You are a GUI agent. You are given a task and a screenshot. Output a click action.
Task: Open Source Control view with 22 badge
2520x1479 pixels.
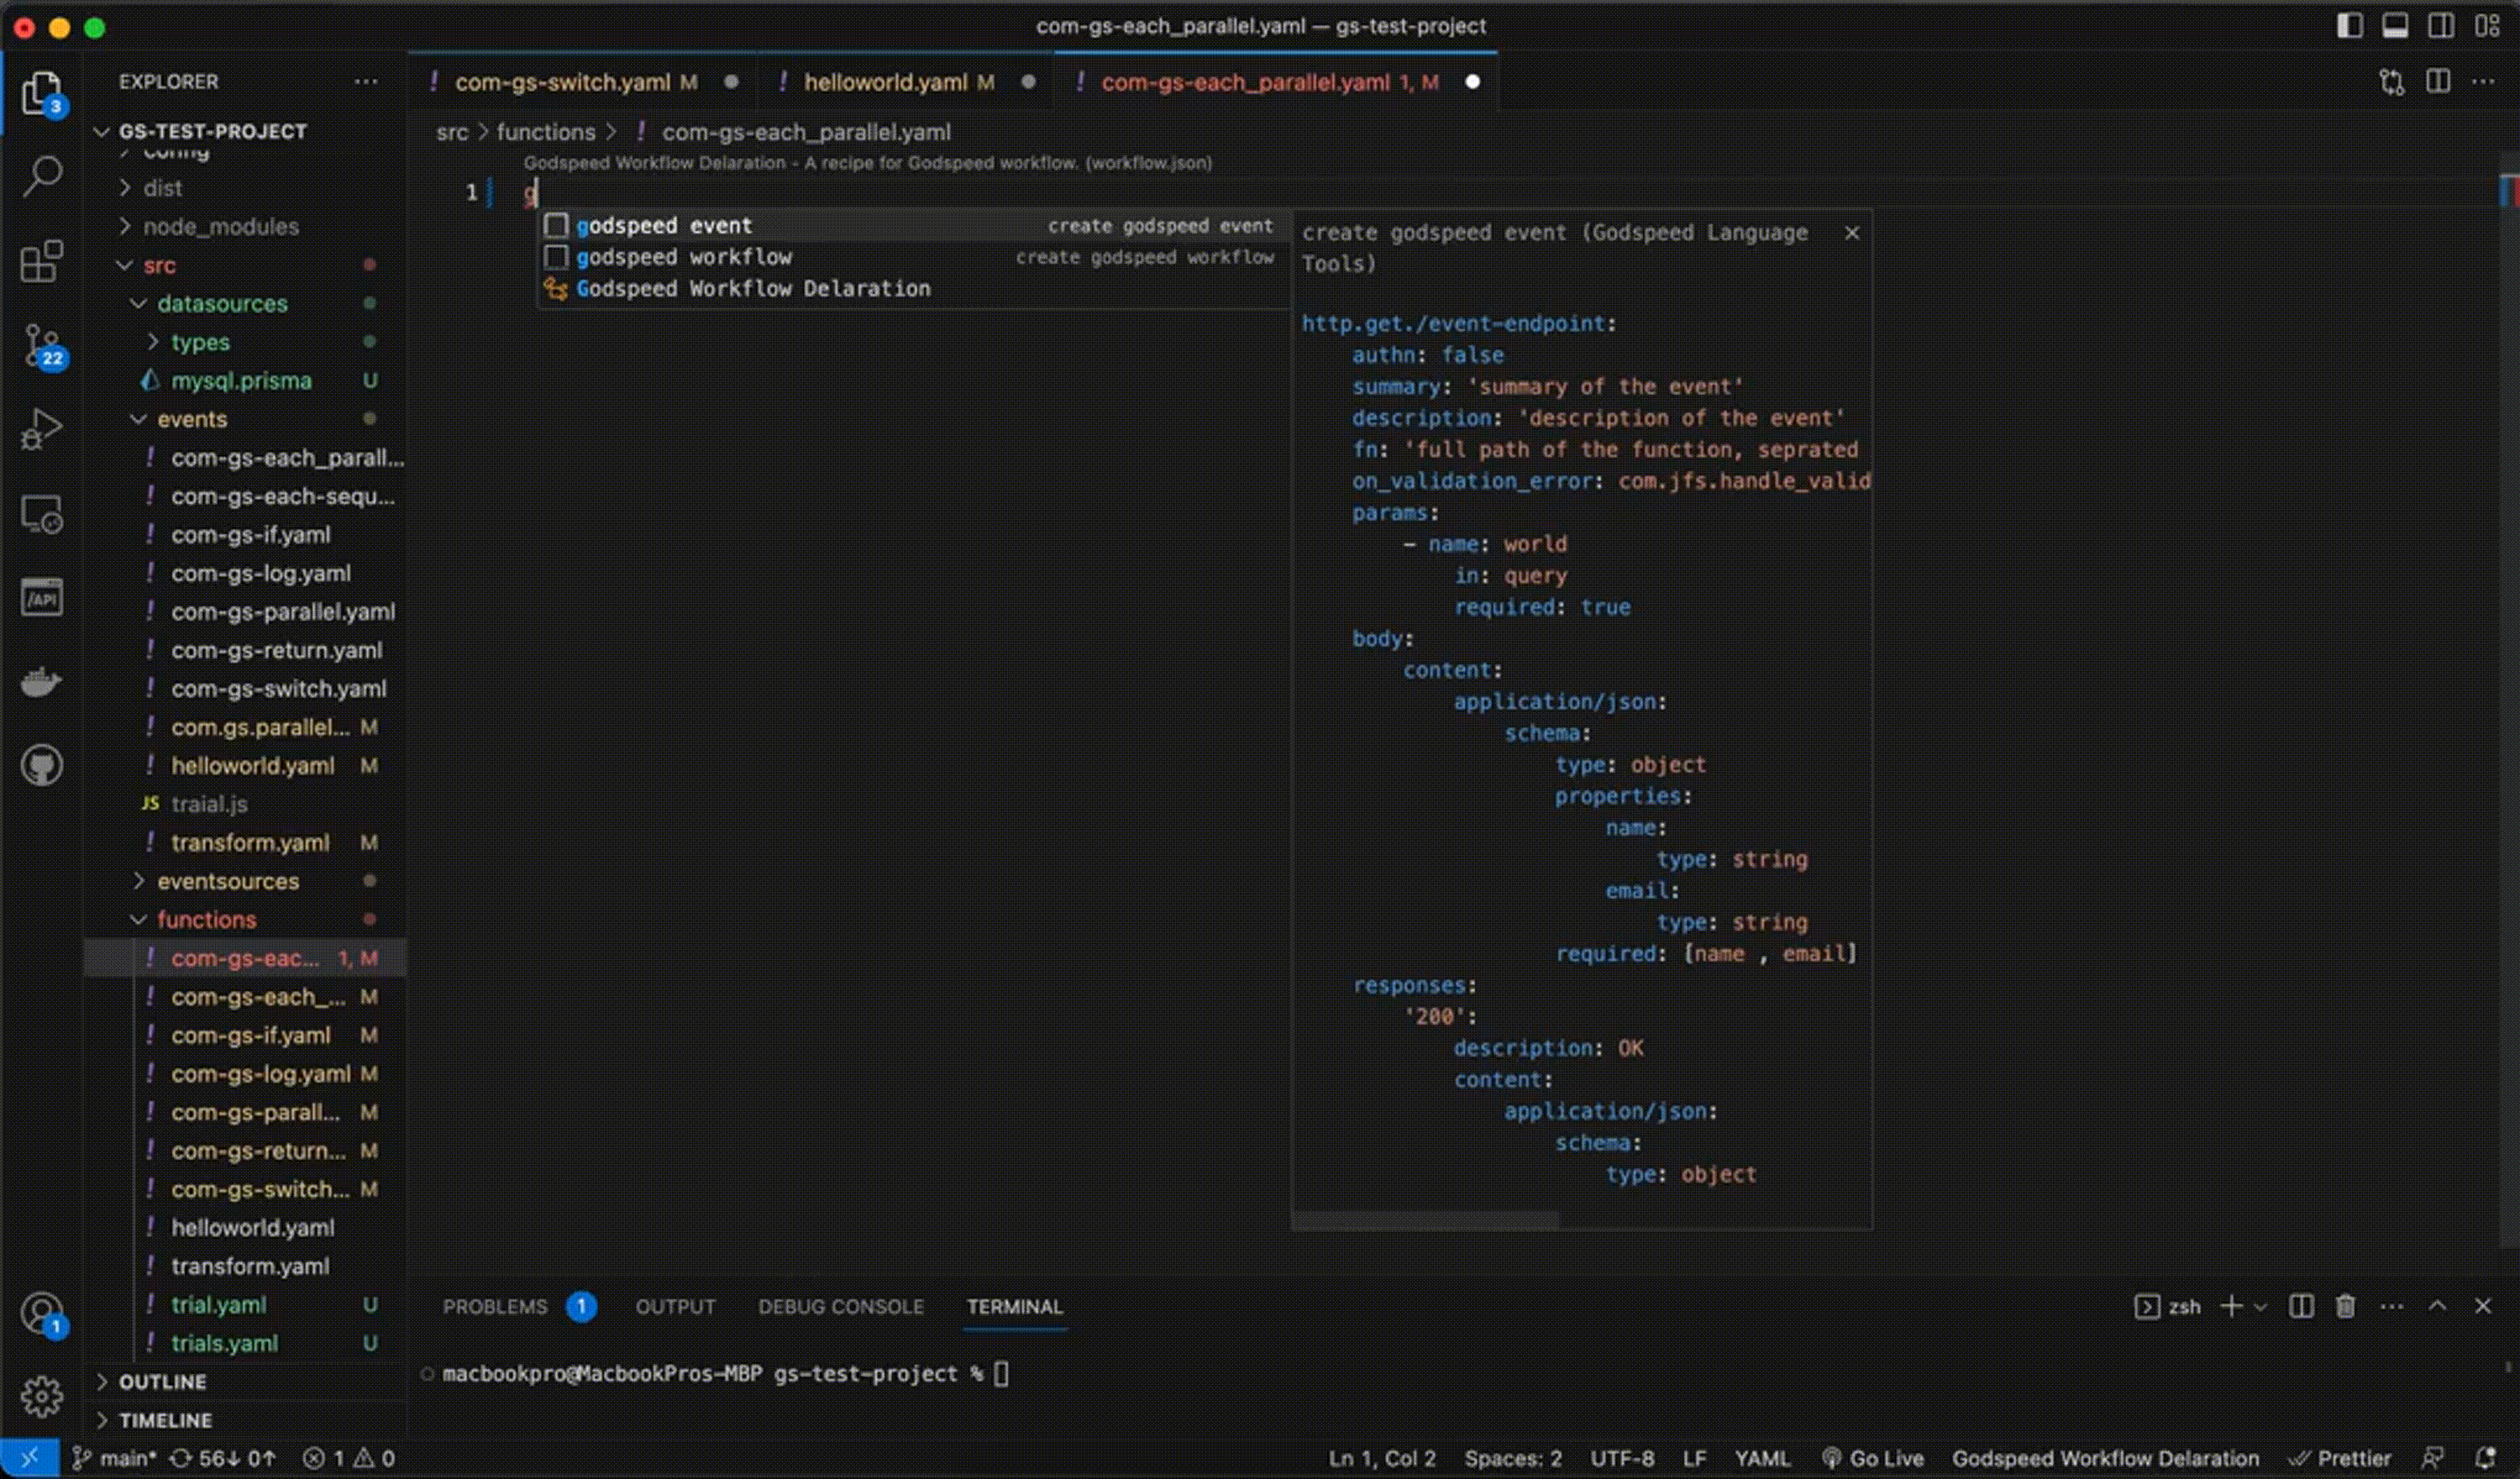coord(41,346)
